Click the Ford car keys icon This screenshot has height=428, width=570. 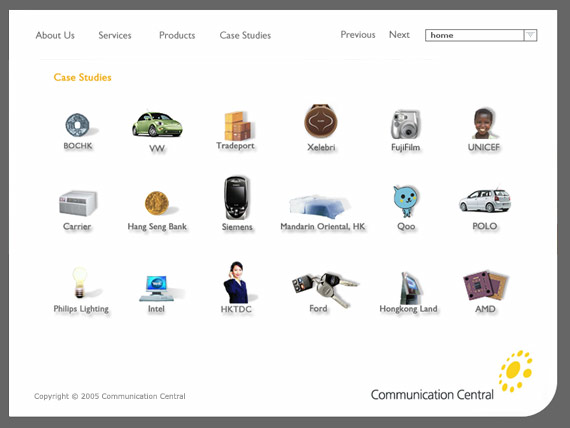325,289
